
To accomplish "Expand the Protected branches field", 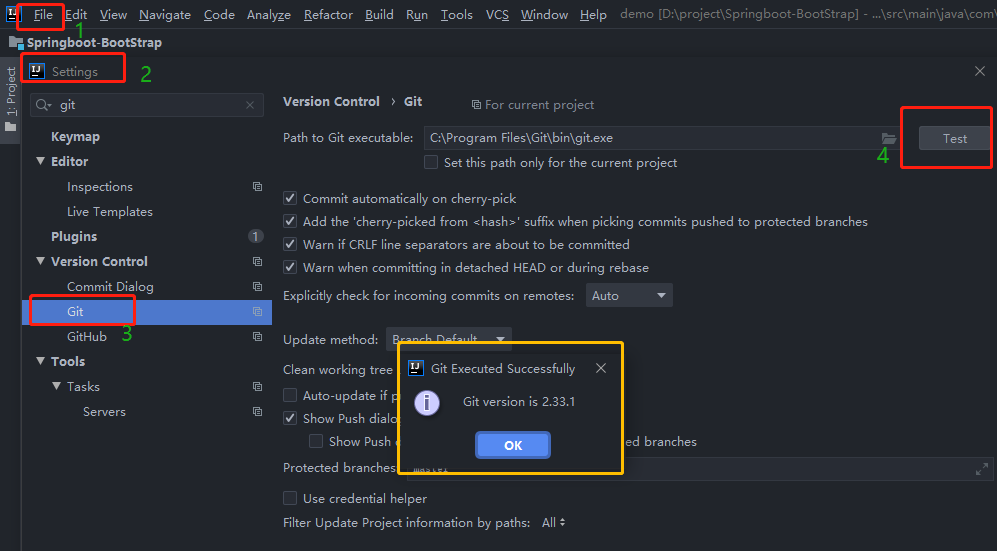I will coord(981,469).
